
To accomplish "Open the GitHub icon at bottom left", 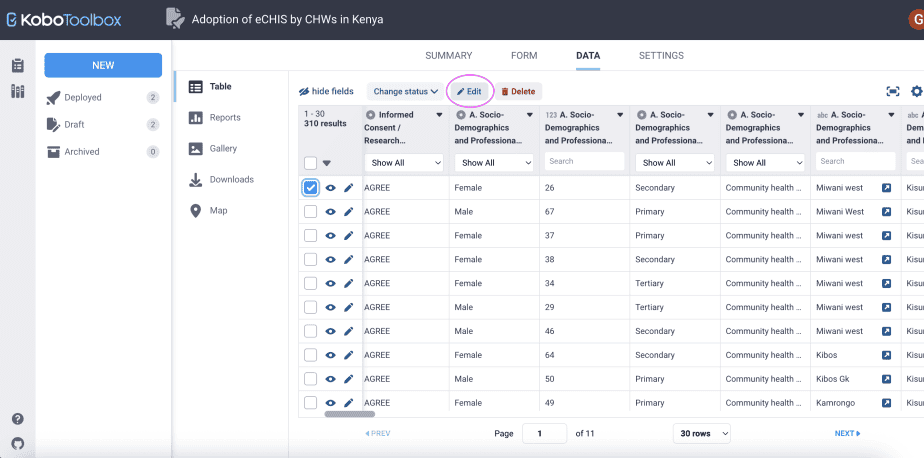I will pyautogui.click(x=17, y=443).
